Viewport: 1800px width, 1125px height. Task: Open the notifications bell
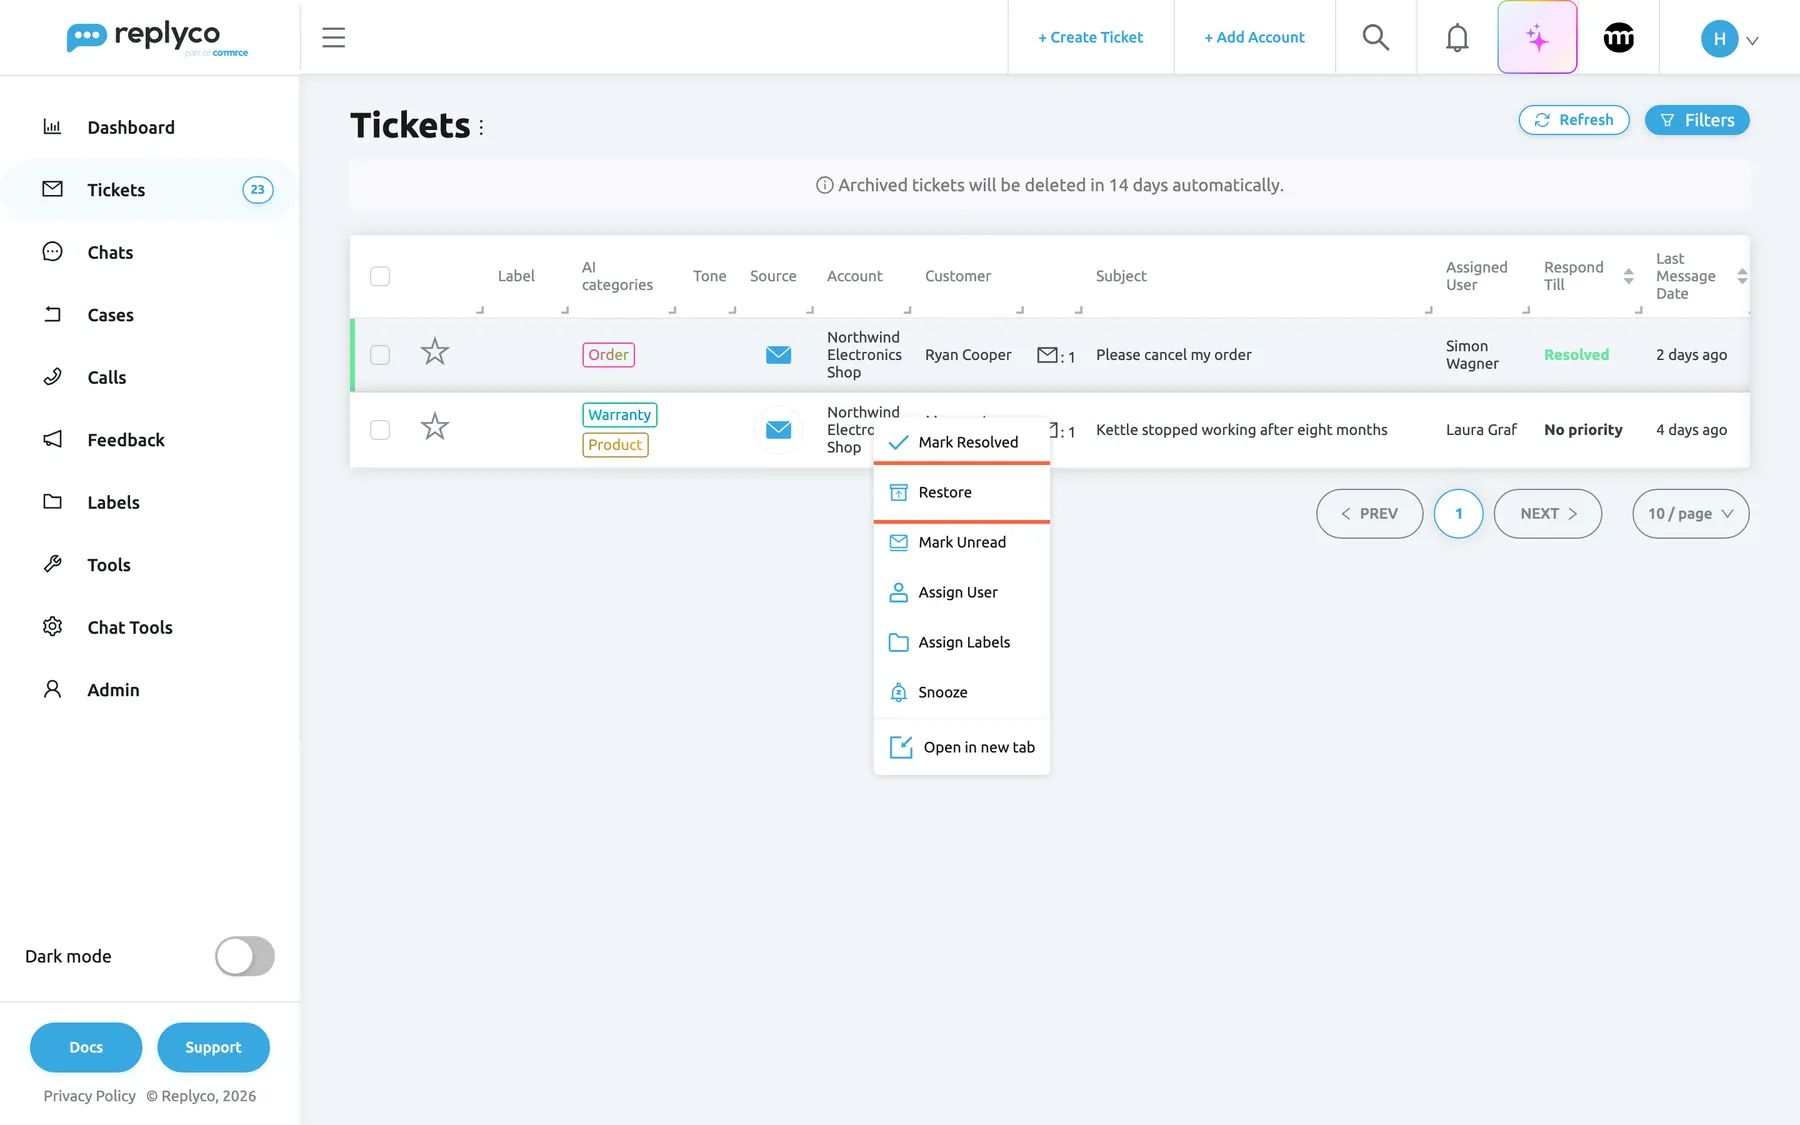pyautogui.click(x=1457, y=38)
